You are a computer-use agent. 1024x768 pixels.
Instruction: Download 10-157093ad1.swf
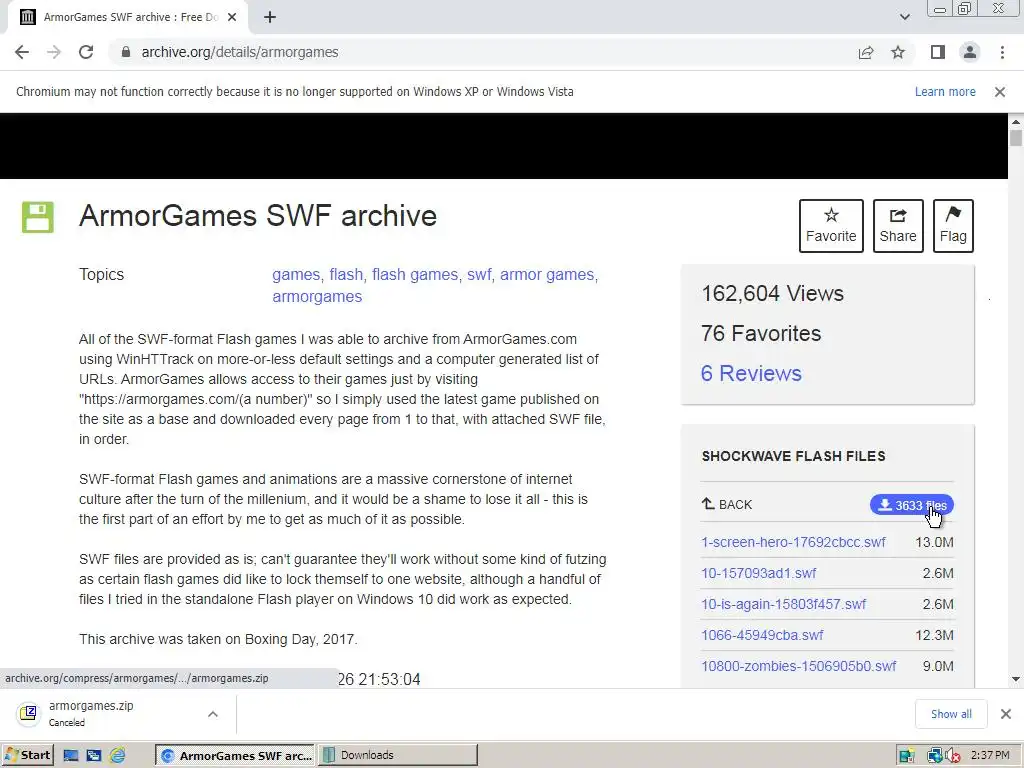pyautogui.click(x=759, y=573)
